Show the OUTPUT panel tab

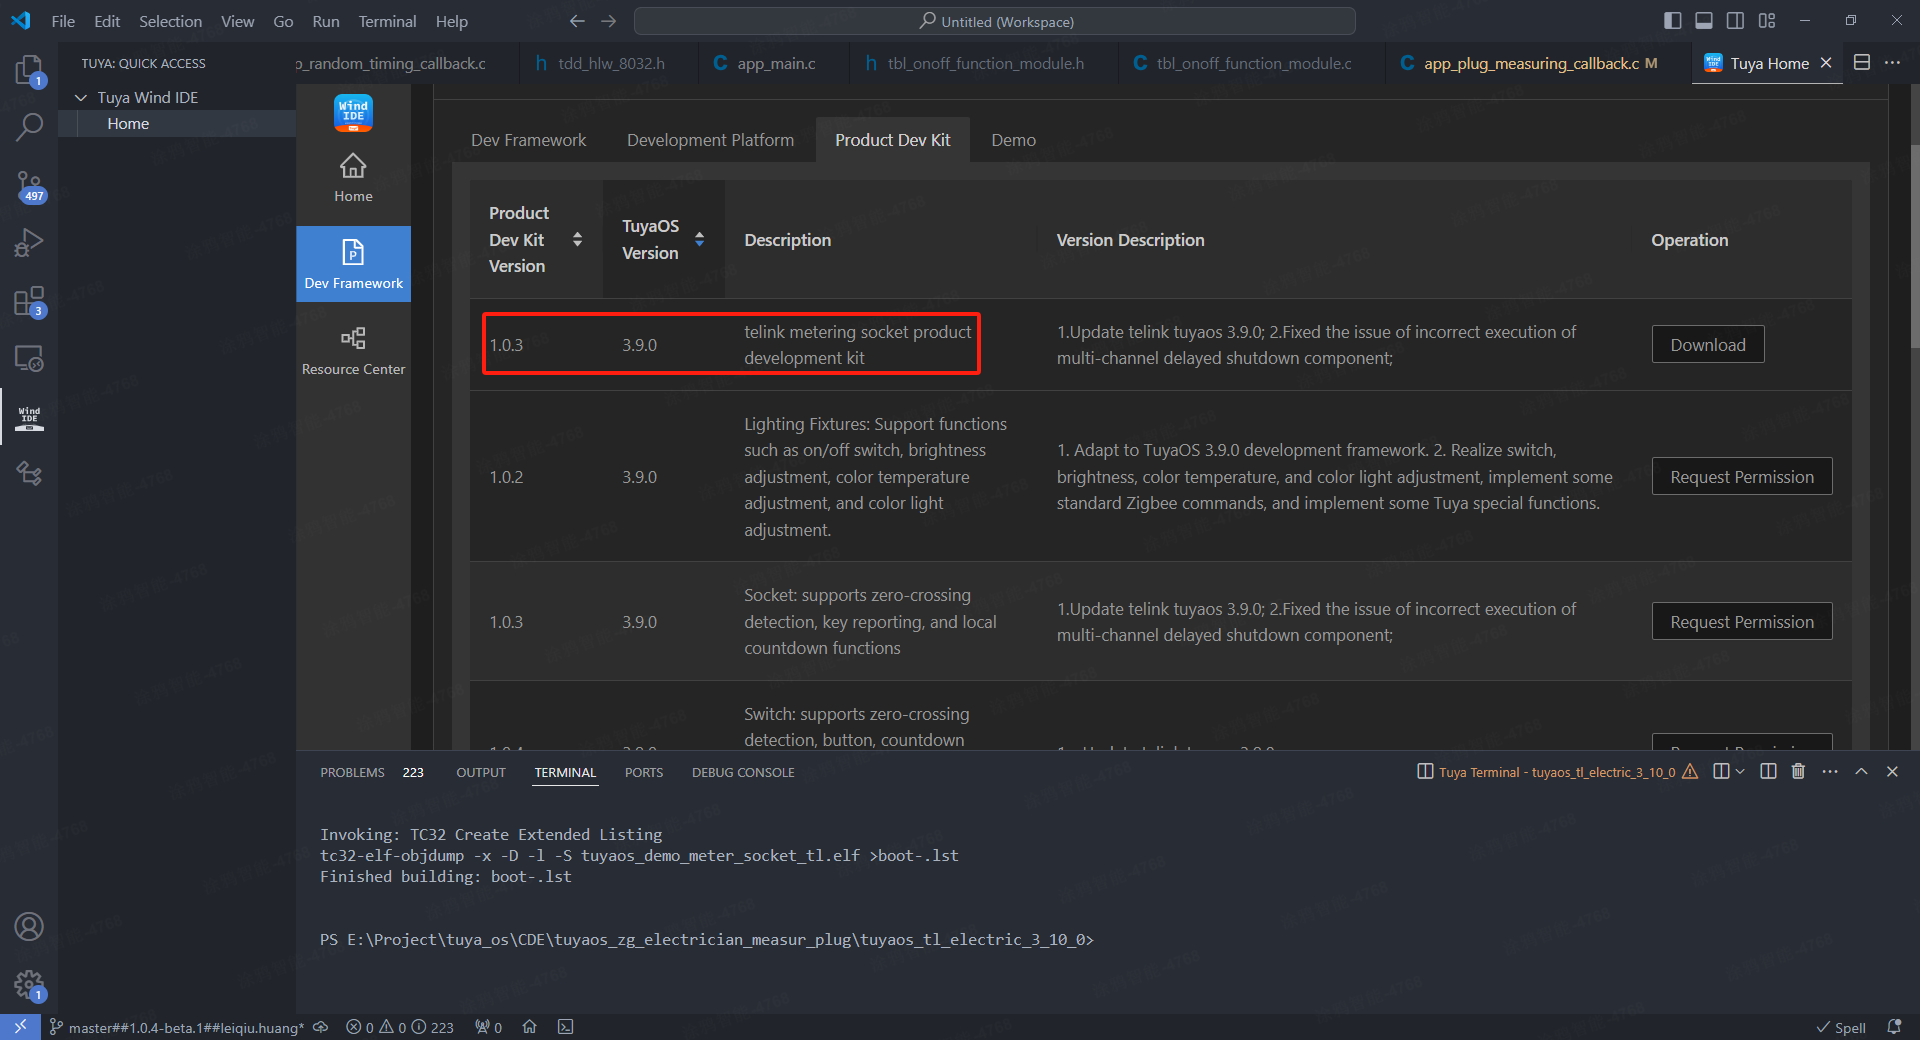pos(481,773)
